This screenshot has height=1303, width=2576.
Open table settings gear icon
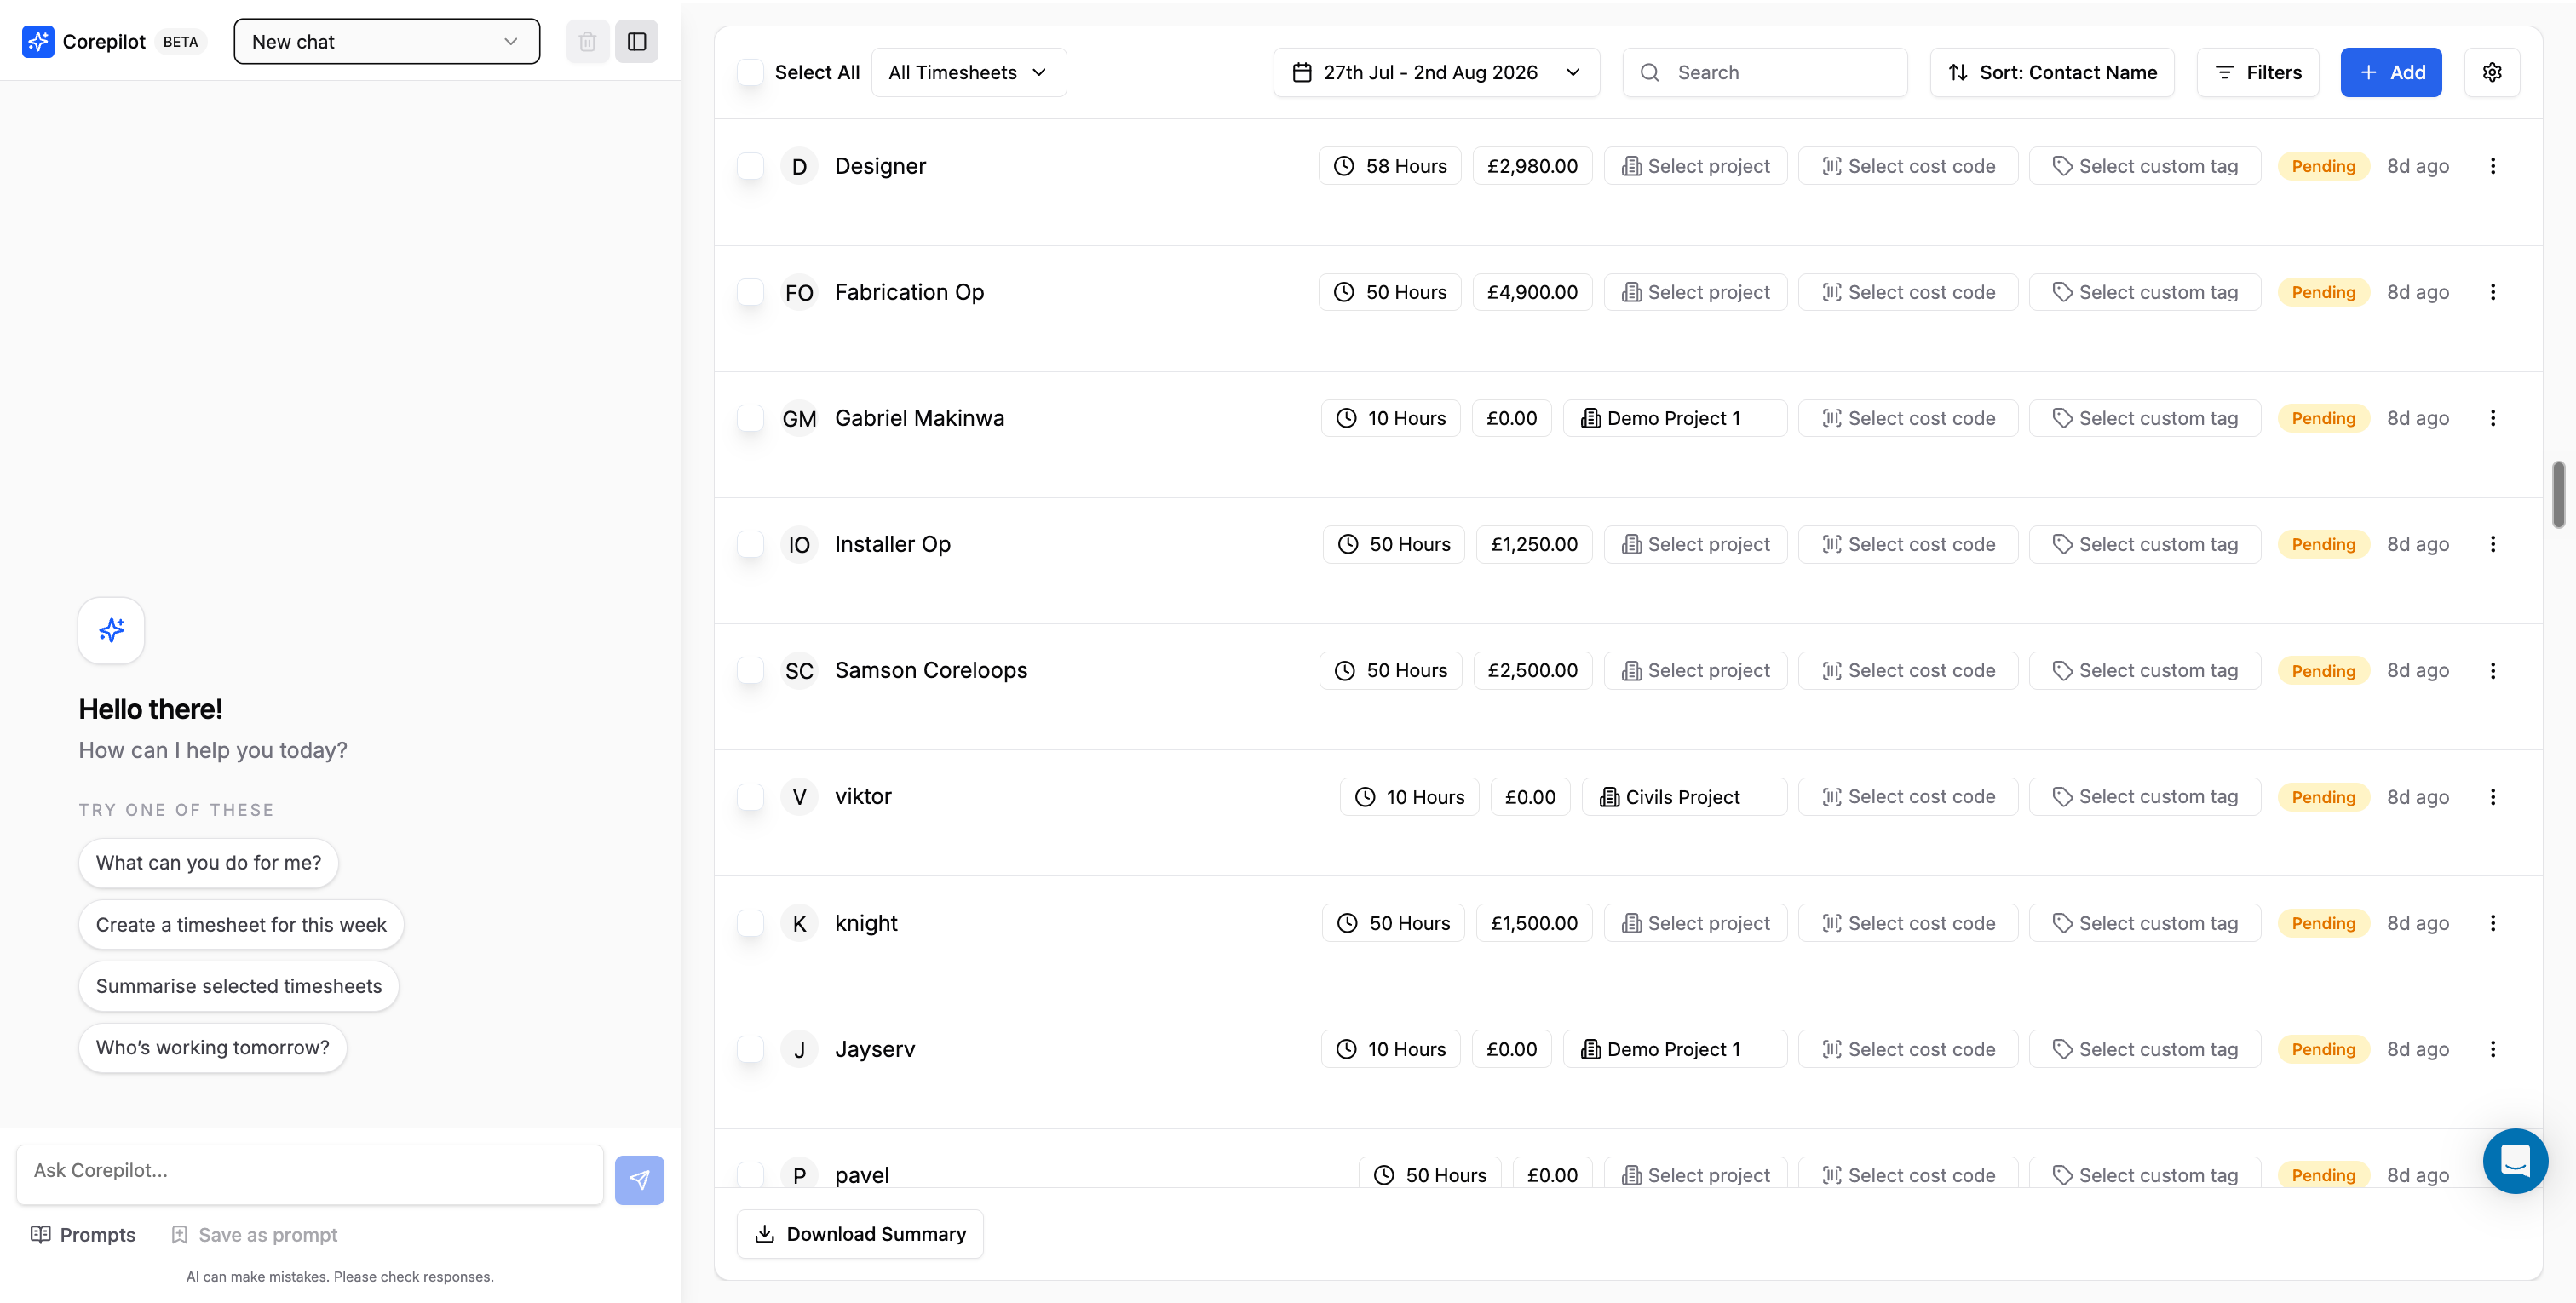pos(2492,72)
